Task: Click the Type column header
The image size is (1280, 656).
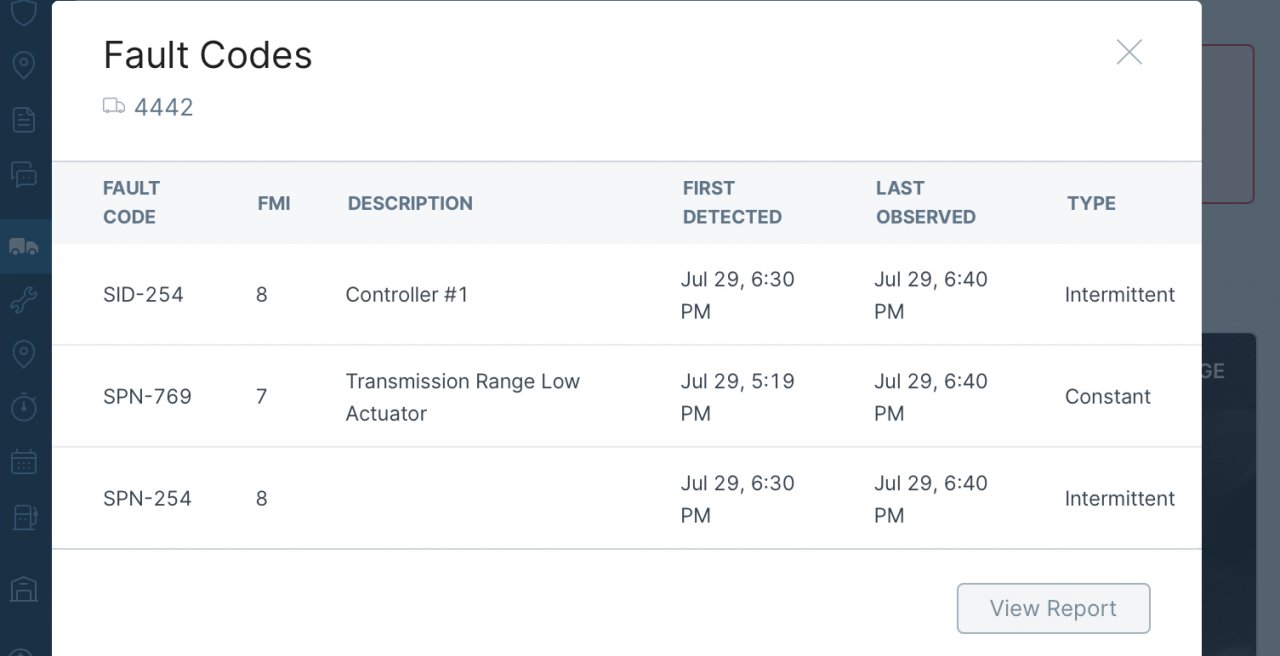Action: pos(1091,203)
